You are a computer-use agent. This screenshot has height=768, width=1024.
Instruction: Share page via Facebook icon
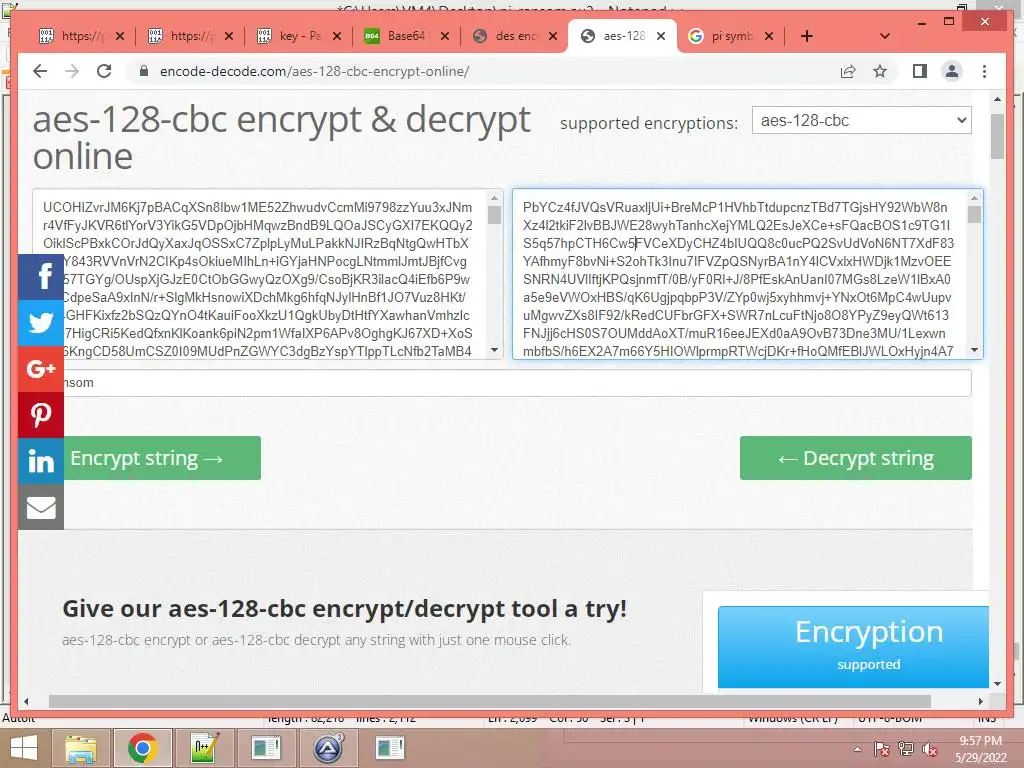[40, 276]
